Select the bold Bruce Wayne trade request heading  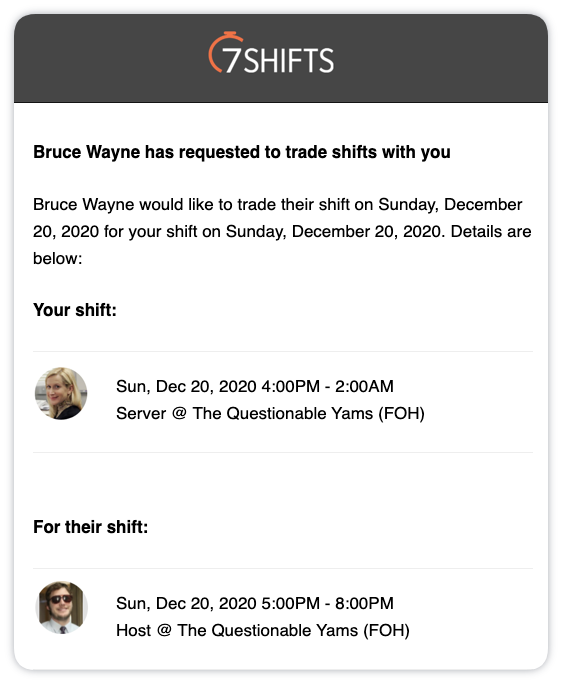[242, 152]
